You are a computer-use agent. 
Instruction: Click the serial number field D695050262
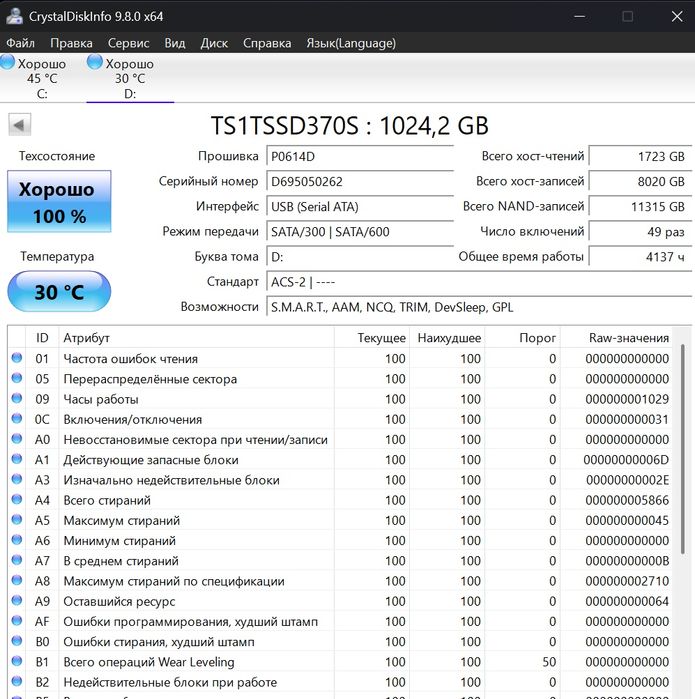pyautogui.click(x=360, y=182)
